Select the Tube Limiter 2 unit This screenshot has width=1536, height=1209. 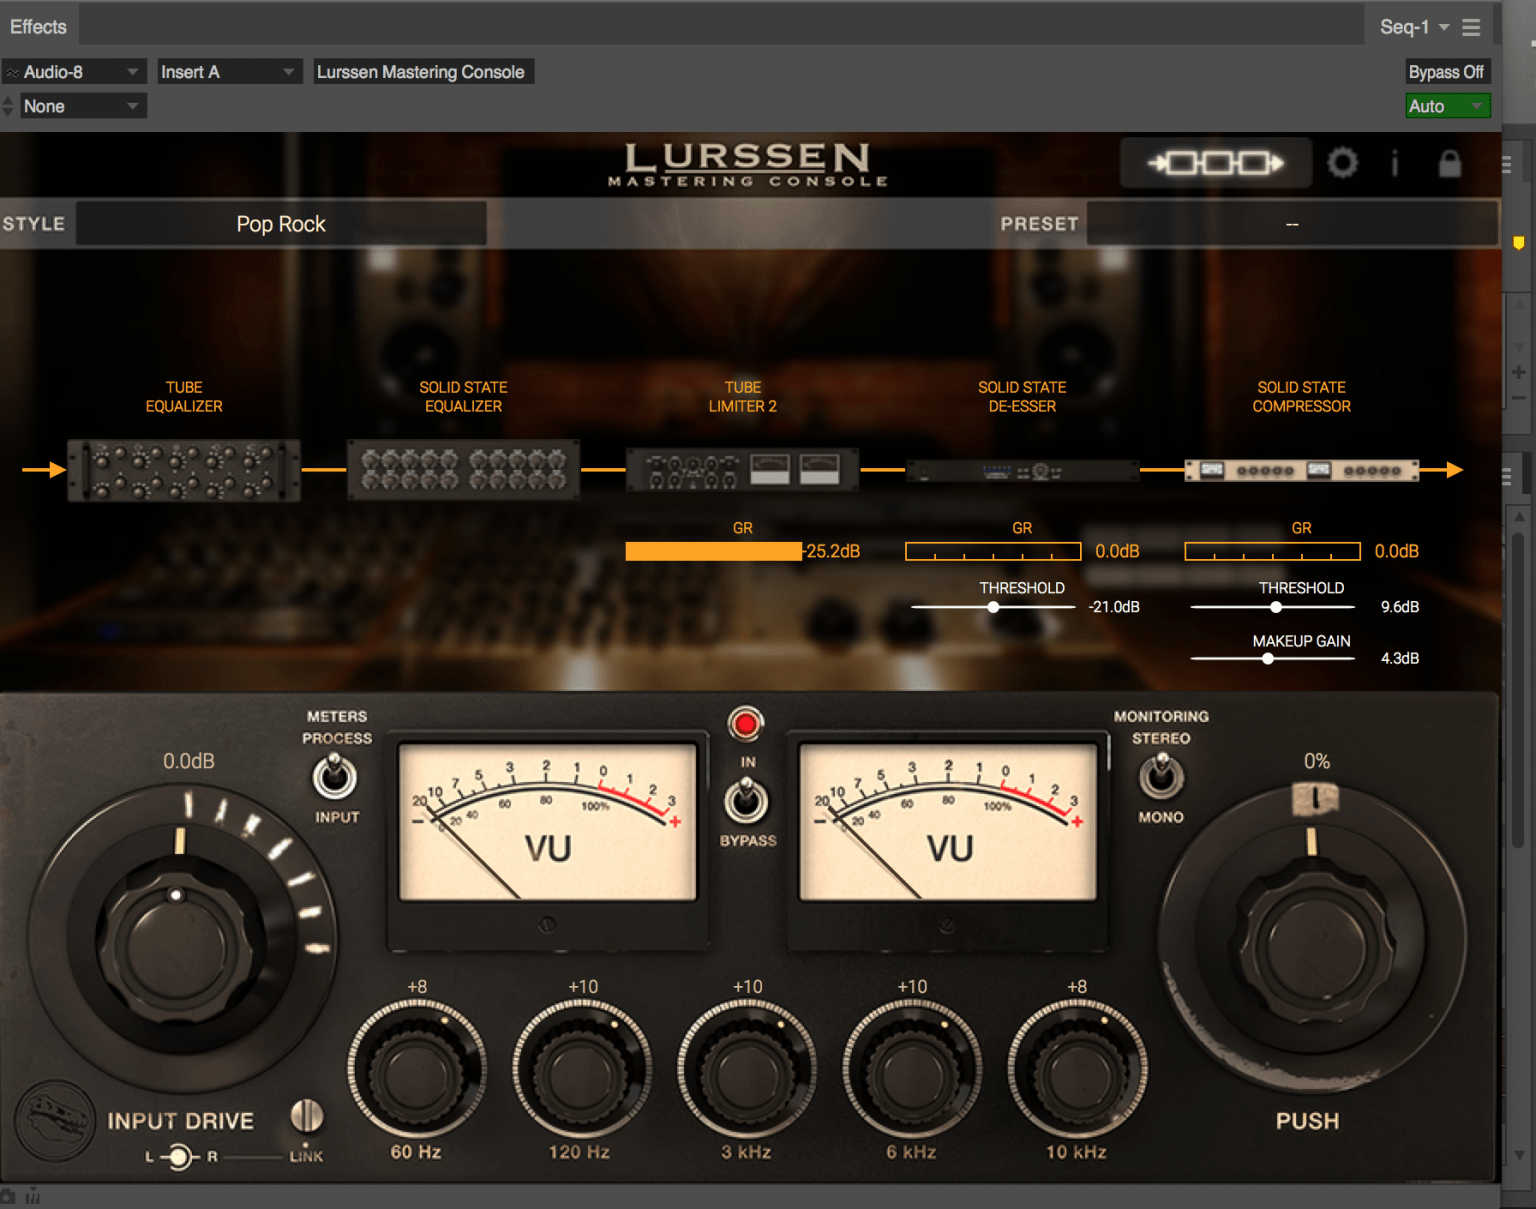(x=742, y=469)
